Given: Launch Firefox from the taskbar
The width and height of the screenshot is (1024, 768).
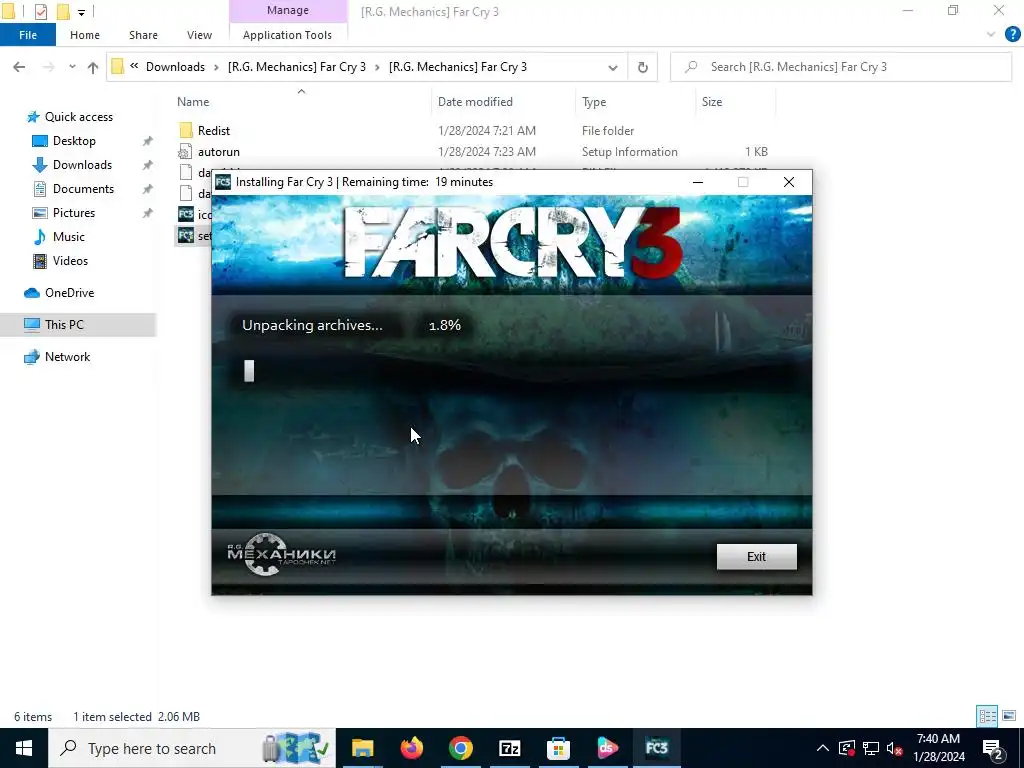Looking at the screenshot, I should click(411, 748).
